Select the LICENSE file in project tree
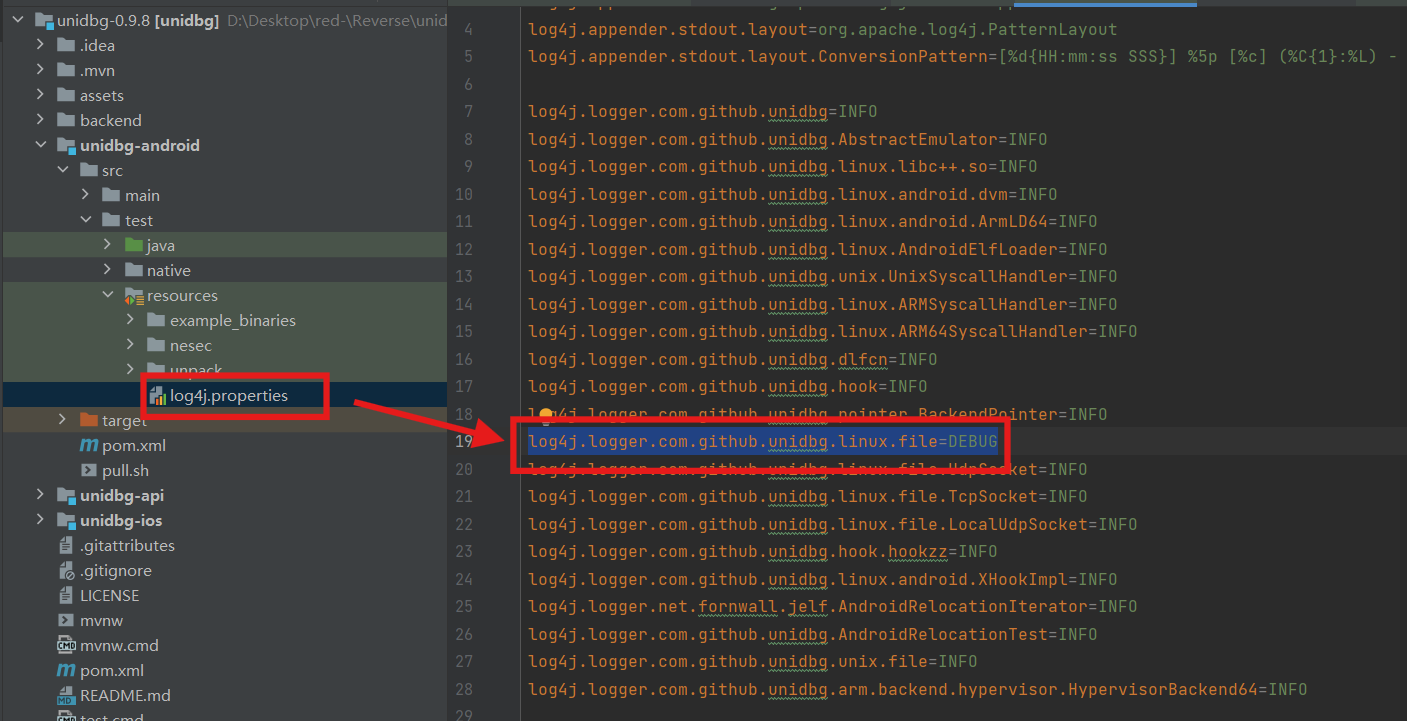1407x721 pixels. [x=109, y=596]
